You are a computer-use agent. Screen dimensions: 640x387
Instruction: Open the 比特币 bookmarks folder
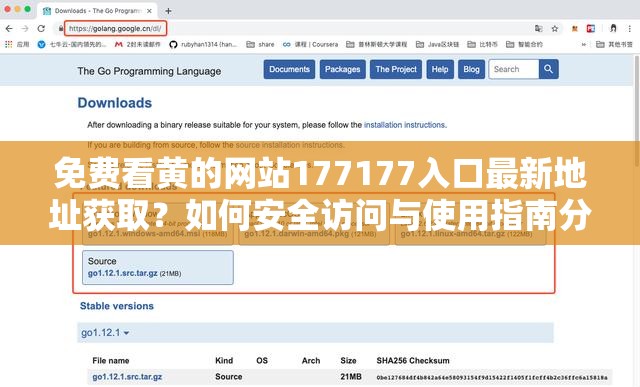(x=482, y=44)
